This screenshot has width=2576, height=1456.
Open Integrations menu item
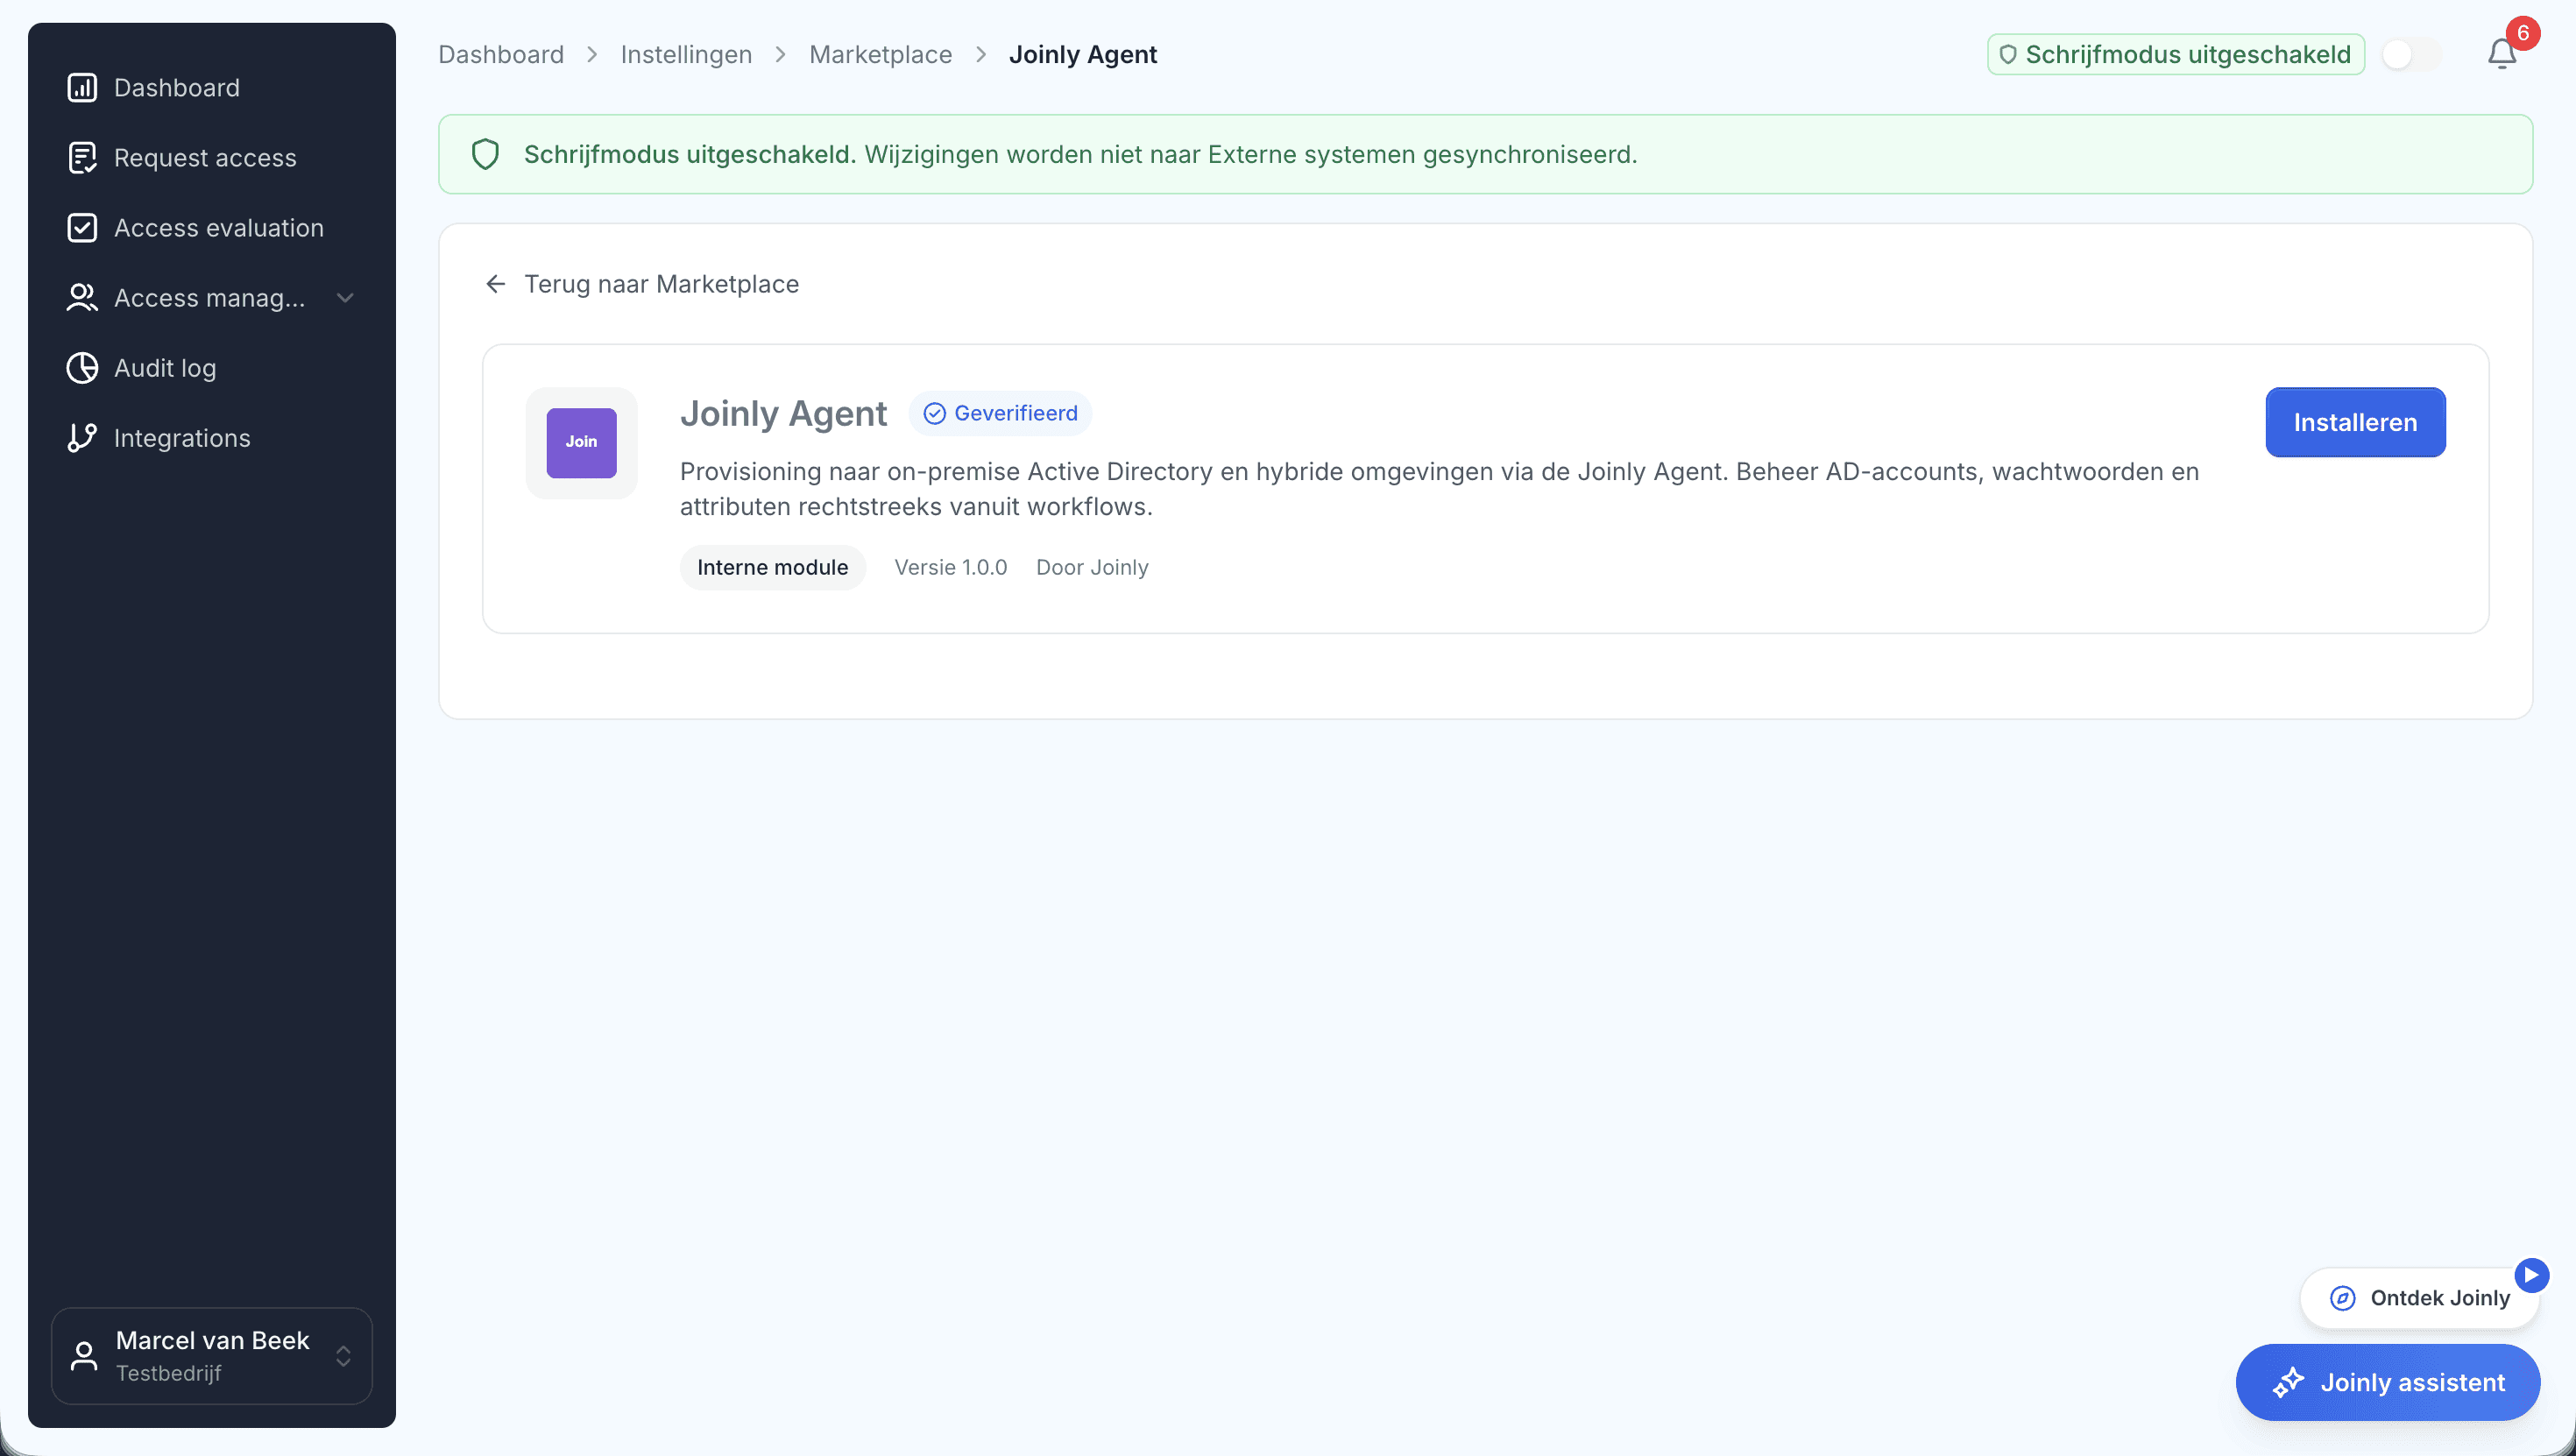click(212, 438)
